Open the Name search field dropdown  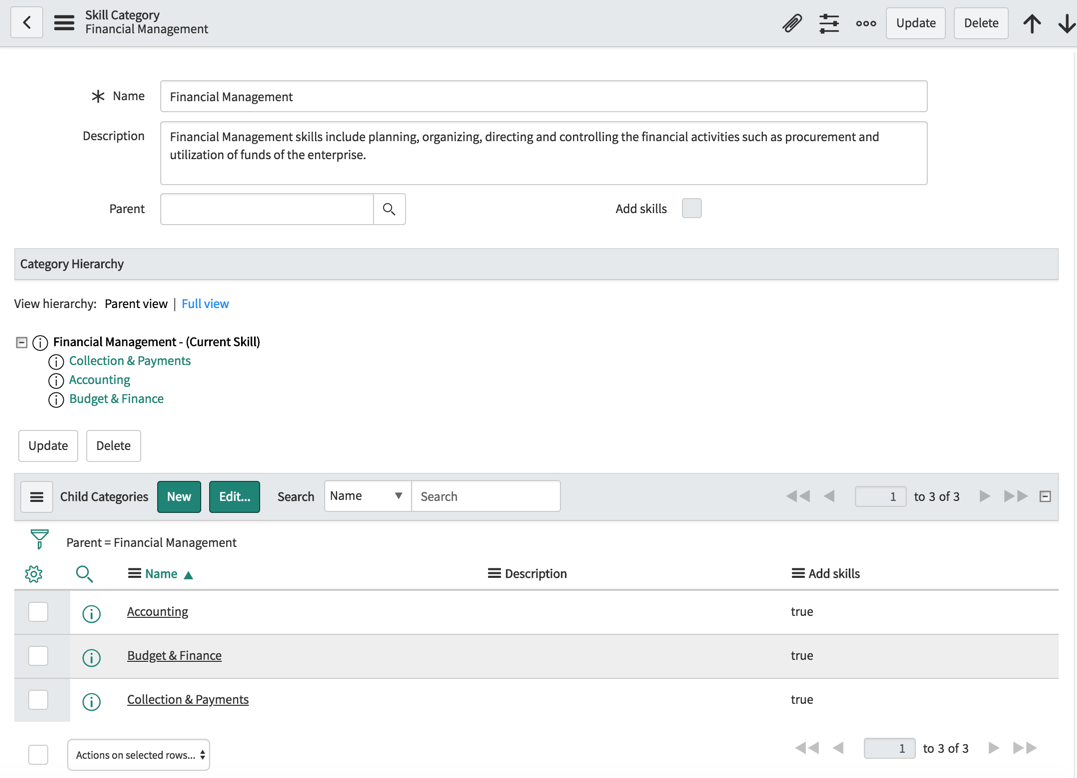[x=367, y=496]
